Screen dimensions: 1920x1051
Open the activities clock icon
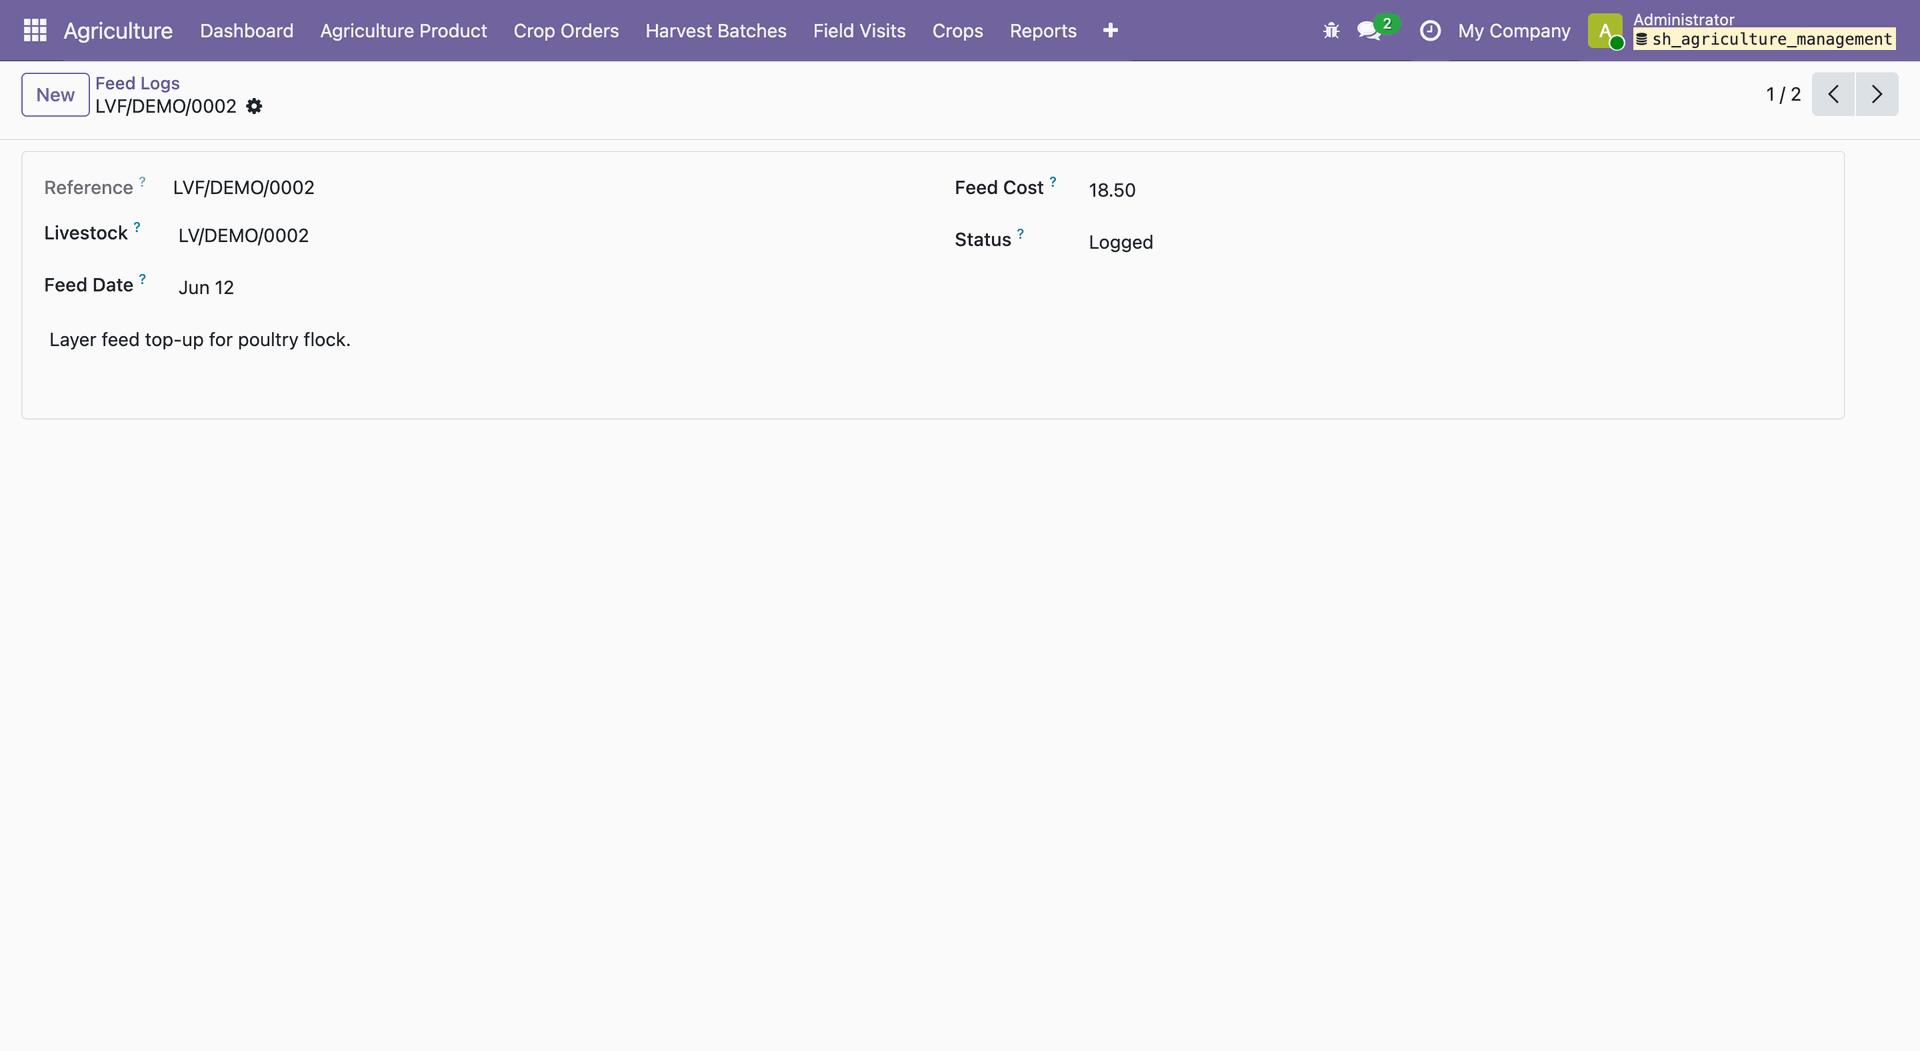[1430, 31]
